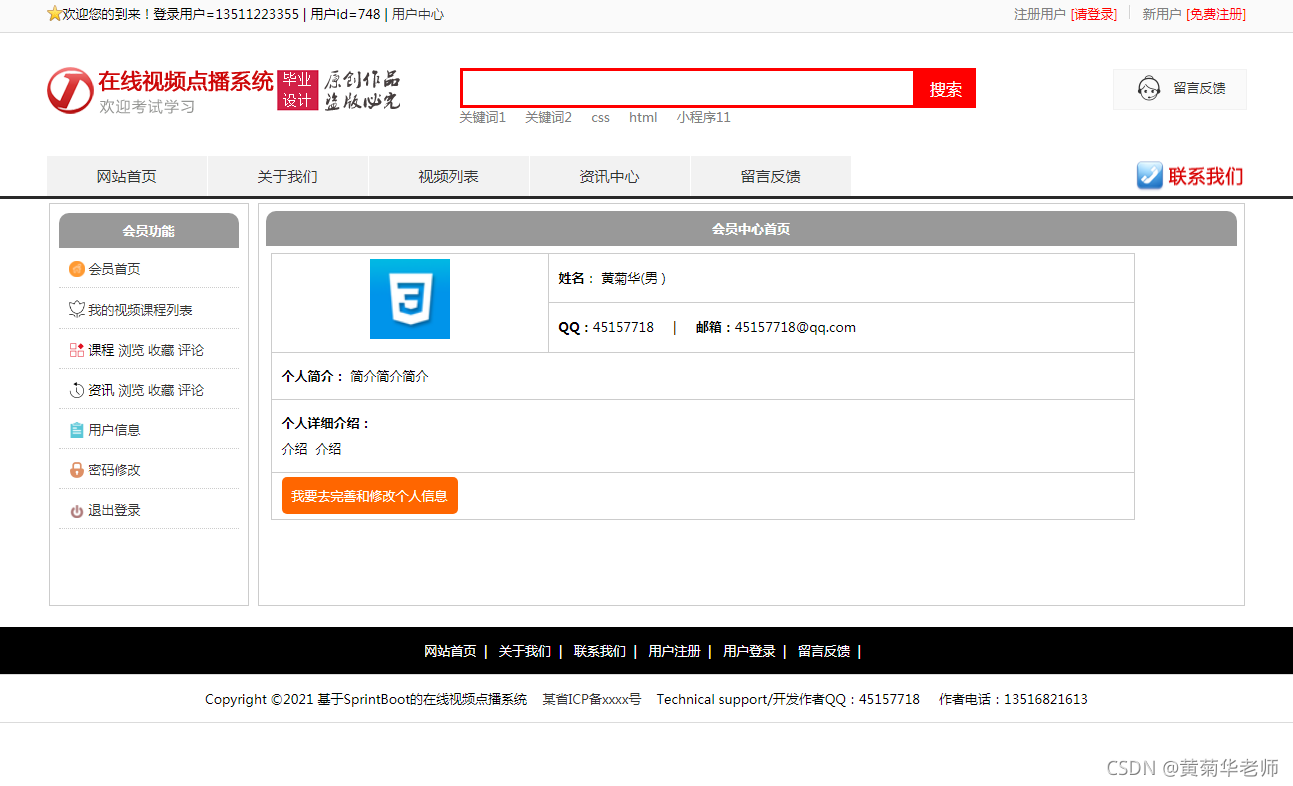
Task: Click the lock icon for 密码修改
Action: [x=77, y=469]
